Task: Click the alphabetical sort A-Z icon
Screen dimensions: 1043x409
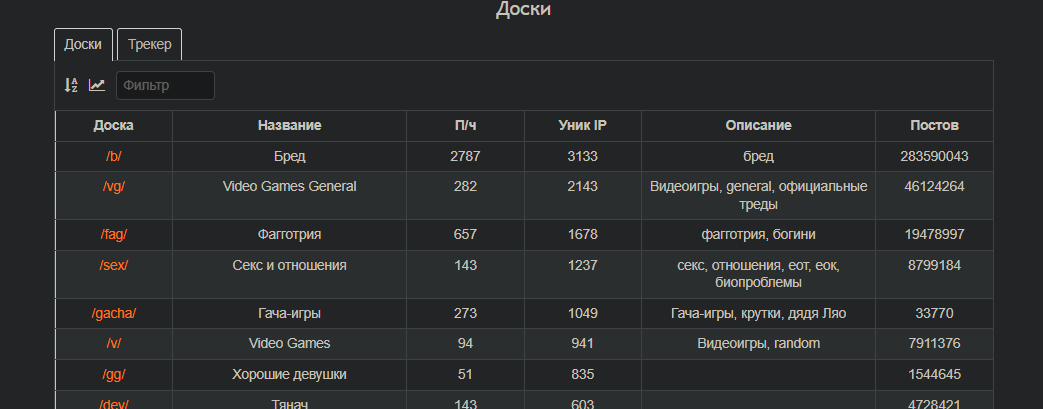Action: point(71,86)
